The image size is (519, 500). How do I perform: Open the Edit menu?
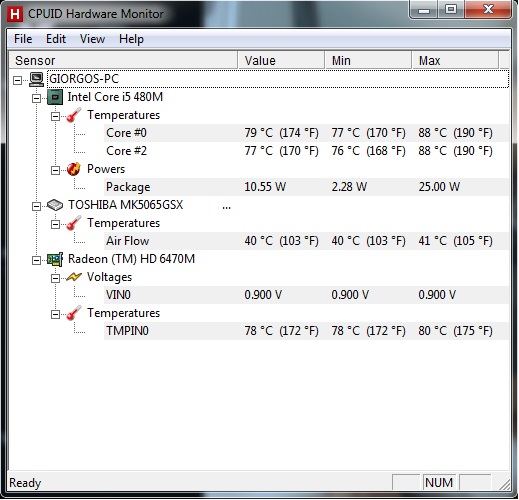[56, 39]
